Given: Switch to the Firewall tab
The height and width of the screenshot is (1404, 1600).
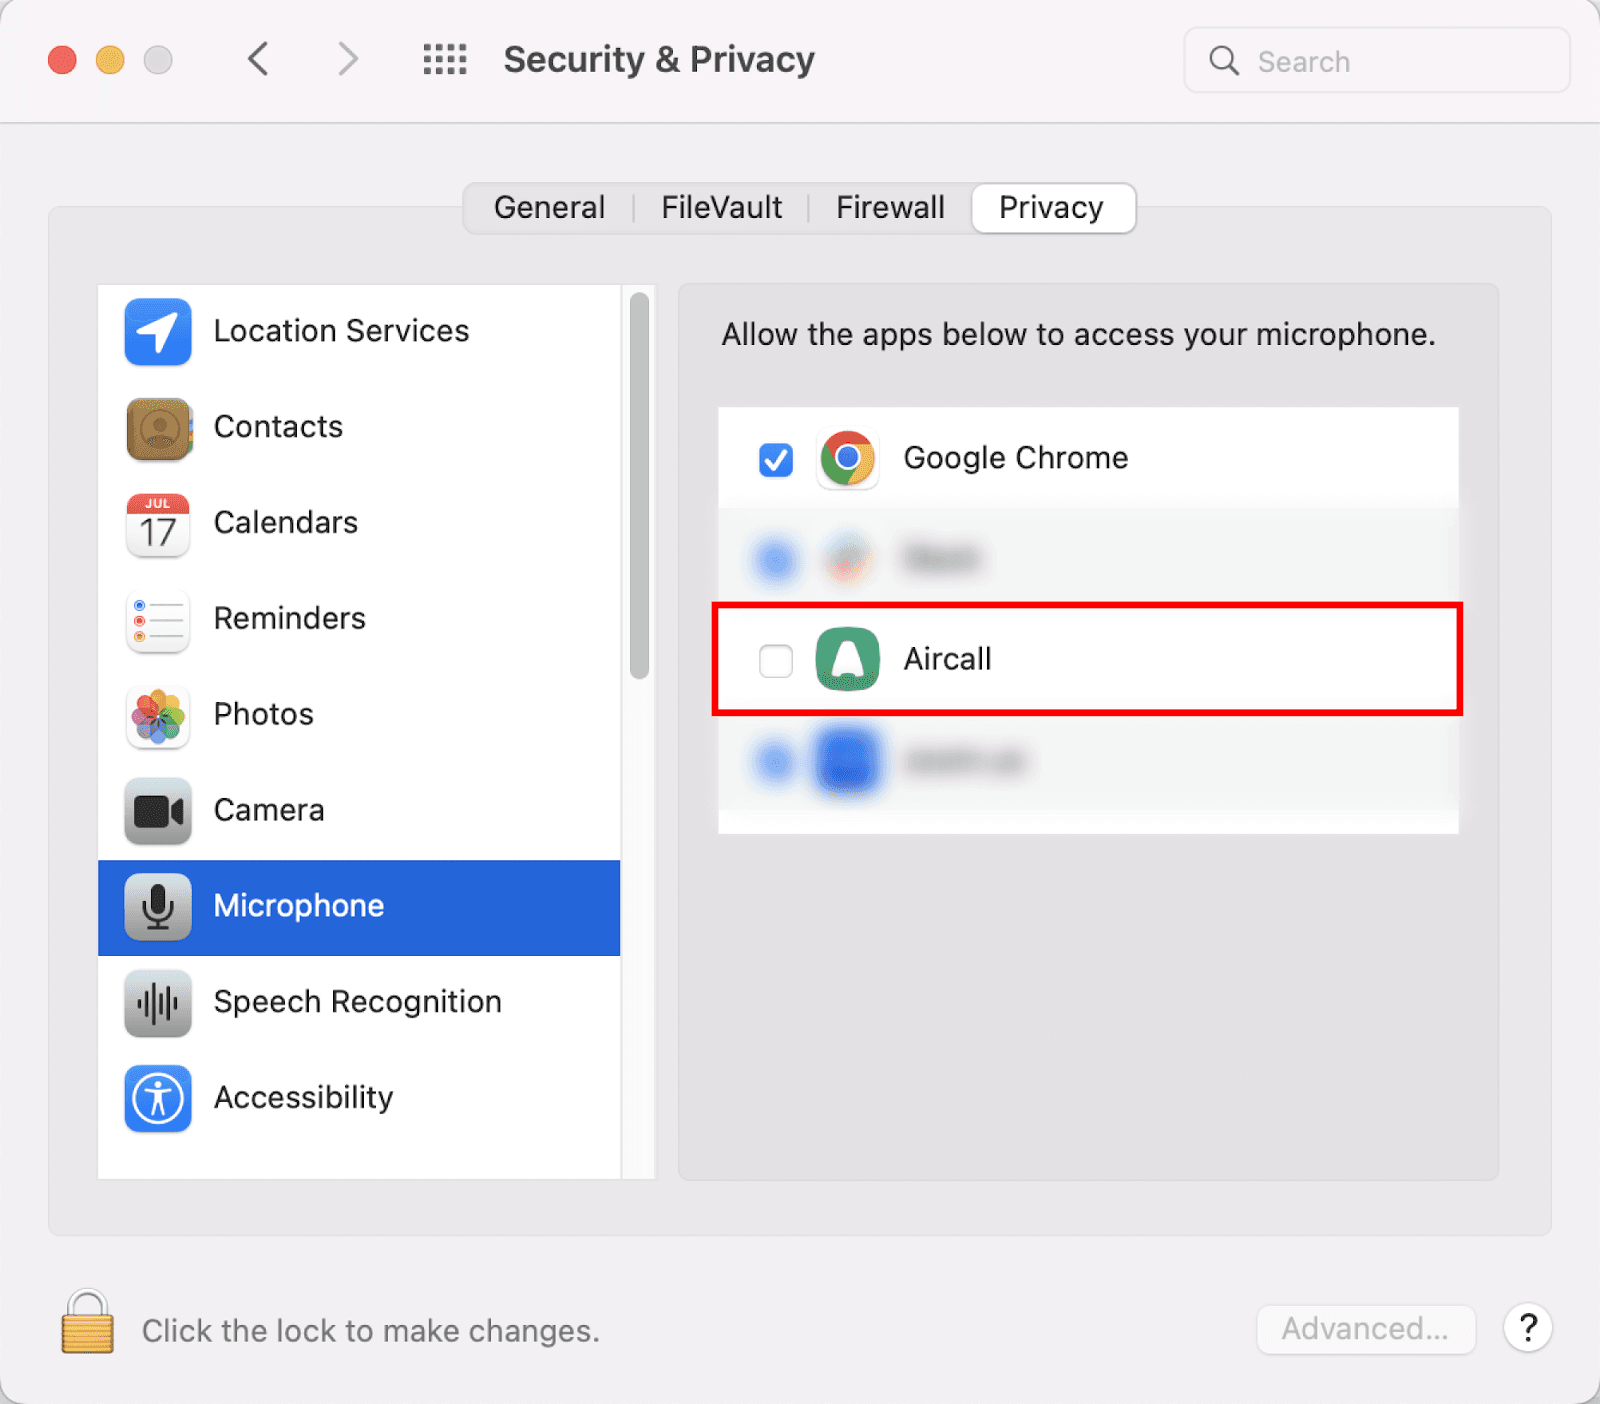Looking at the screenshot, I should click(x=890, y=207).
